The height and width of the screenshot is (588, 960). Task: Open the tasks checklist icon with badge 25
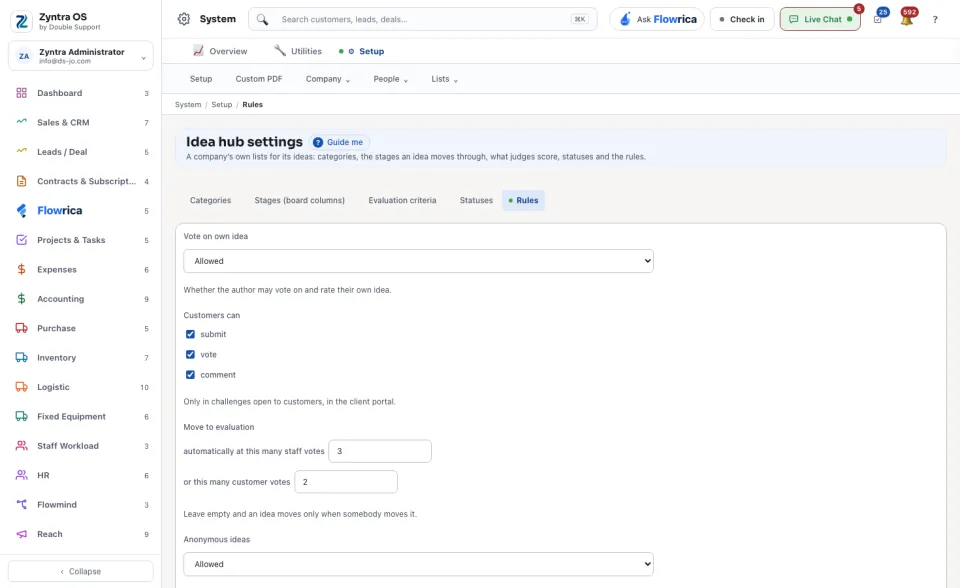coord(878,19)
